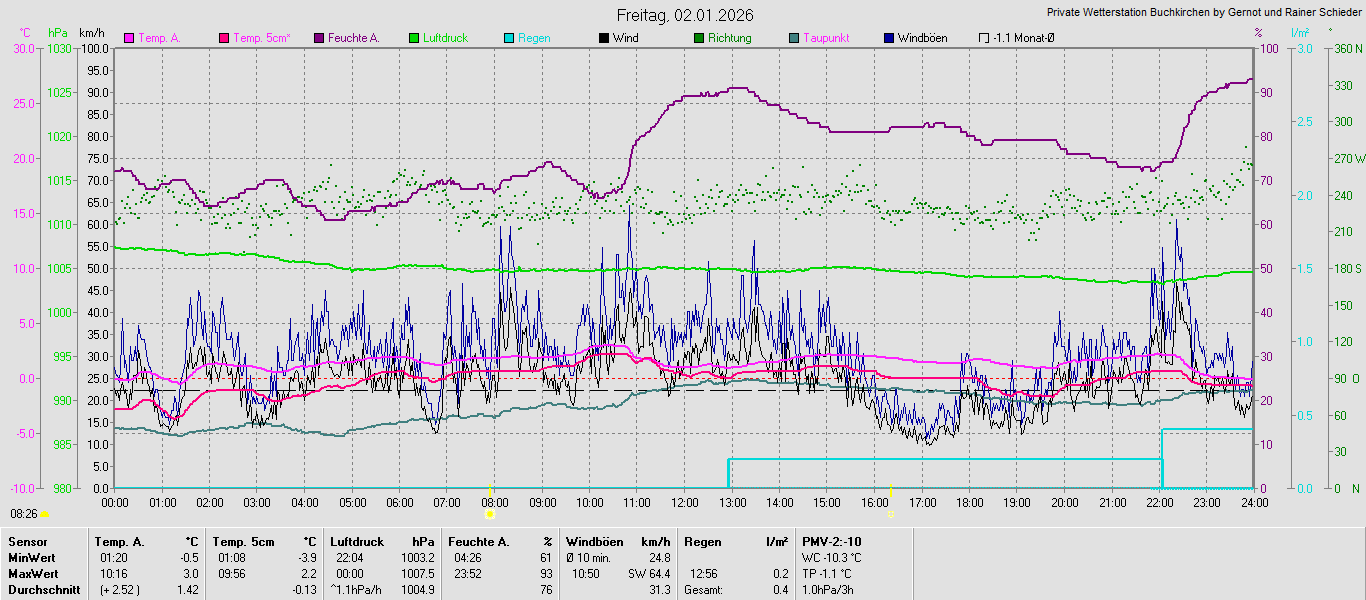Image resolution: width=1366 pixels, height=600 pixels.
Task: Click the green Luftdruck legend square
Action: (415, 38)
